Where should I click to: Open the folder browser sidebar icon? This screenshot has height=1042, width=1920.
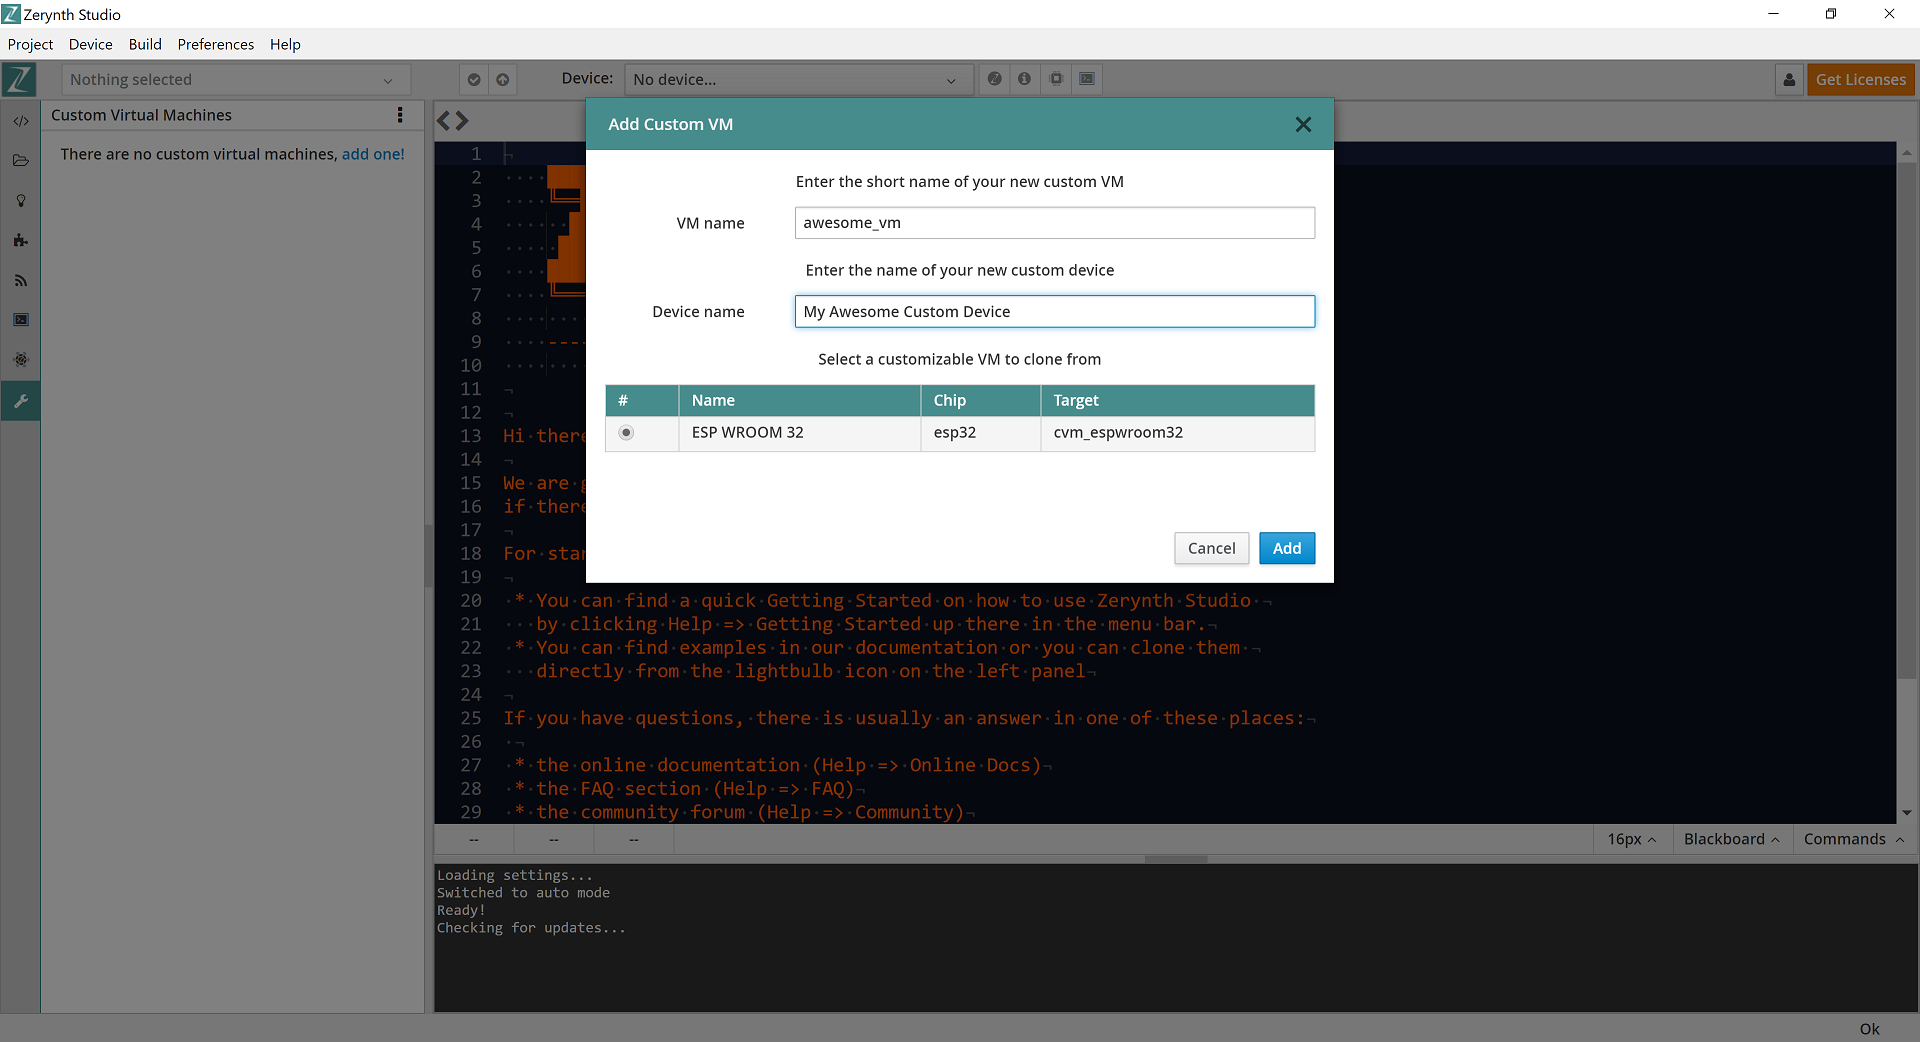coord(20,160)
